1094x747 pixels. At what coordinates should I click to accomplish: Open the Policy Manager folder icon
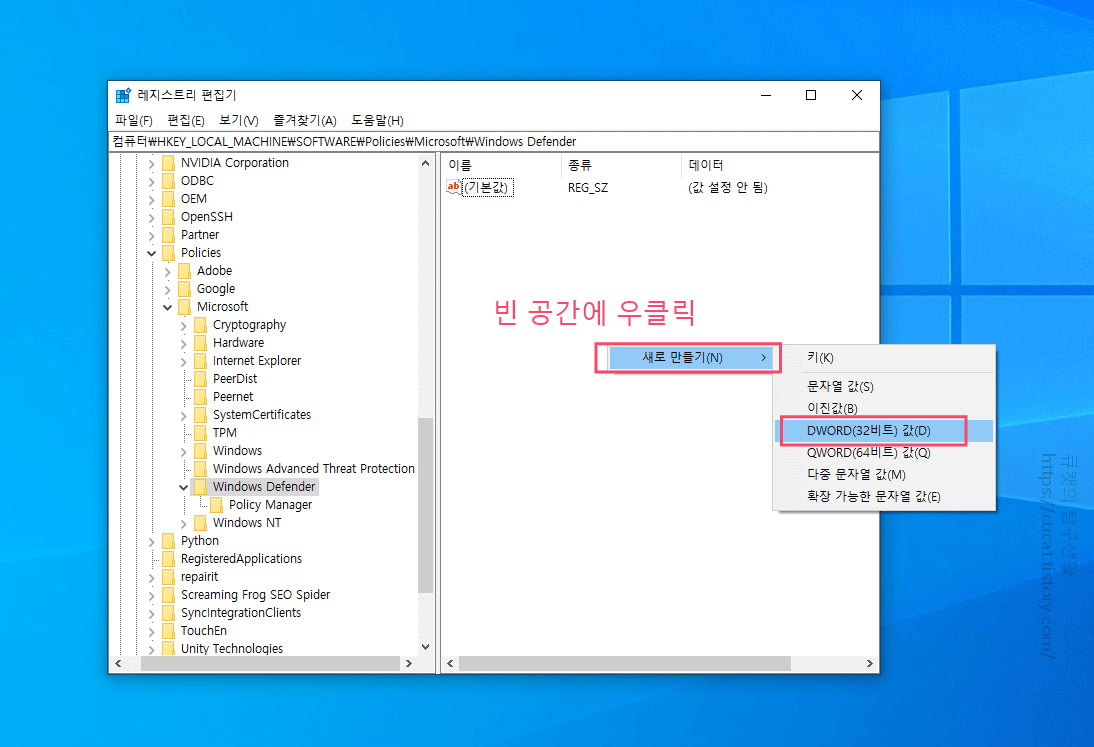coord(219,504)
